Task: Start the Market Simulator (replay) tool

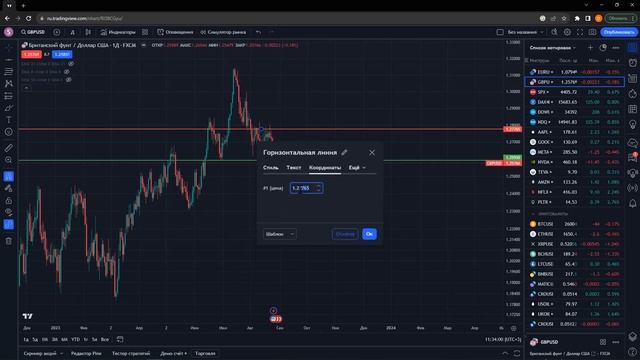Action: click(223, 32)
